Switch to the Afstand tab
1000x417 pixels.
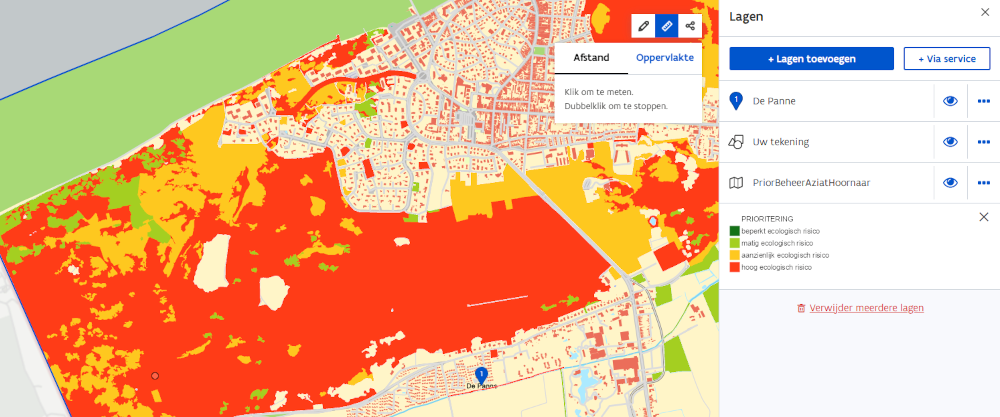point(591,58)
